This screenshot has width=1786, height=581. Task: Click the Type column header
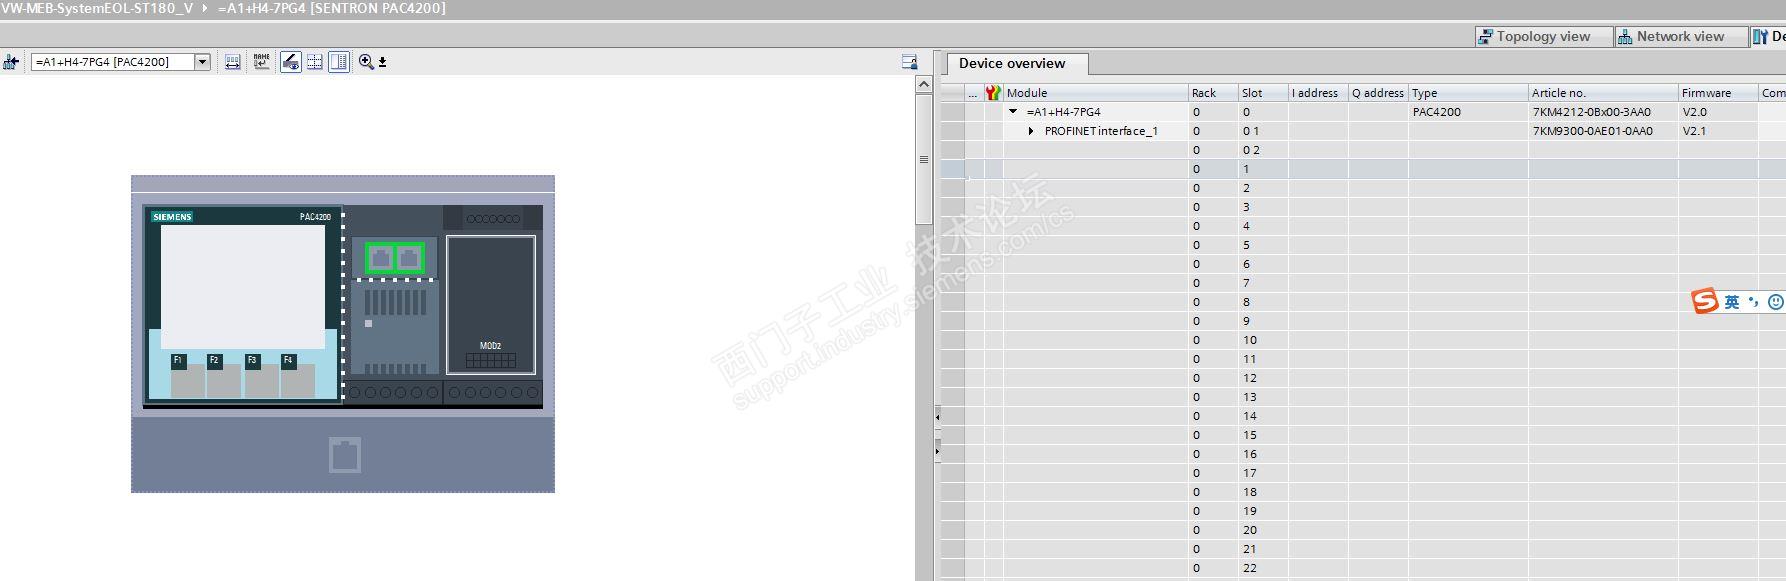pyautogui.click(x=1468, y=93)
